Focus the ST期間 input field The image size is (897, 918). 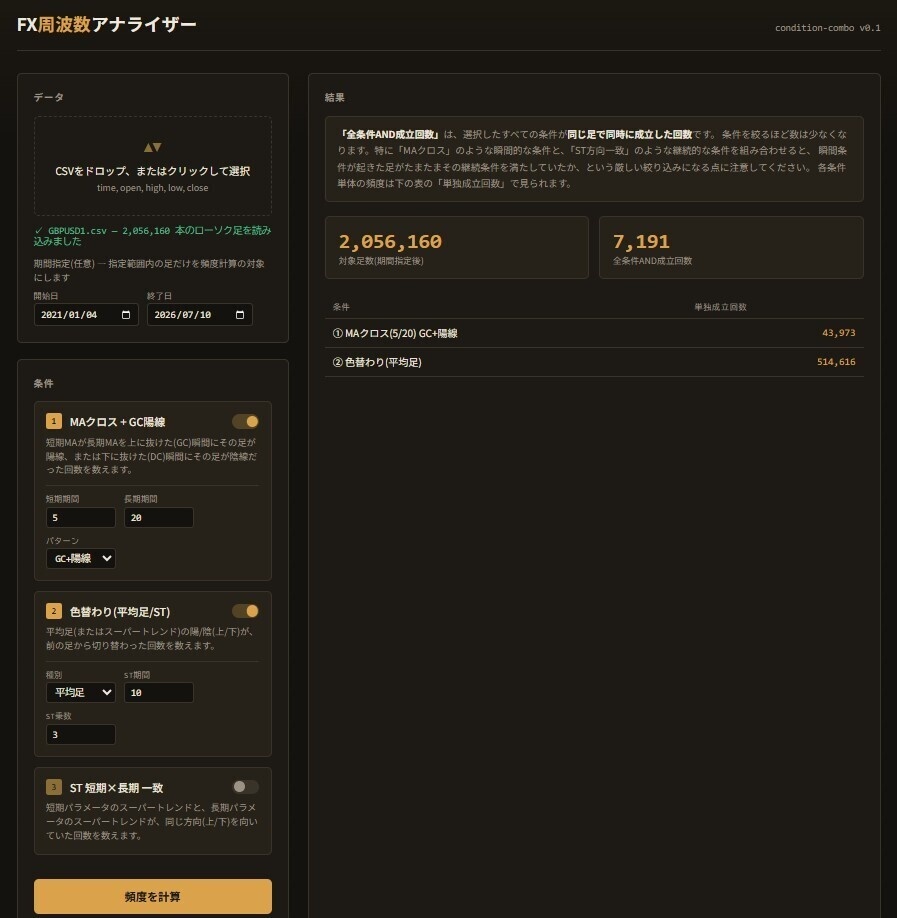159,693
